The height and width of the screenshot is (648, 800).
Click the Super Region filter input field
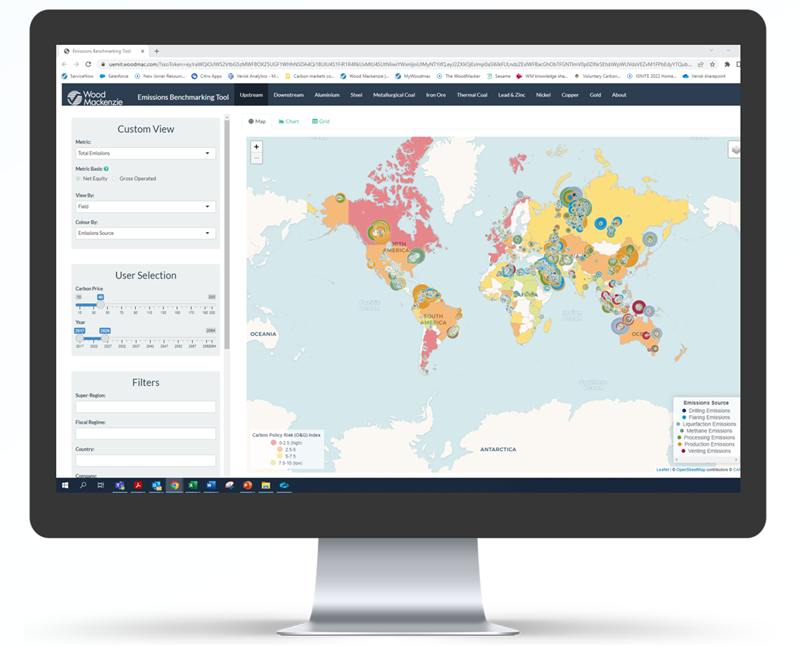pos(145,407)
